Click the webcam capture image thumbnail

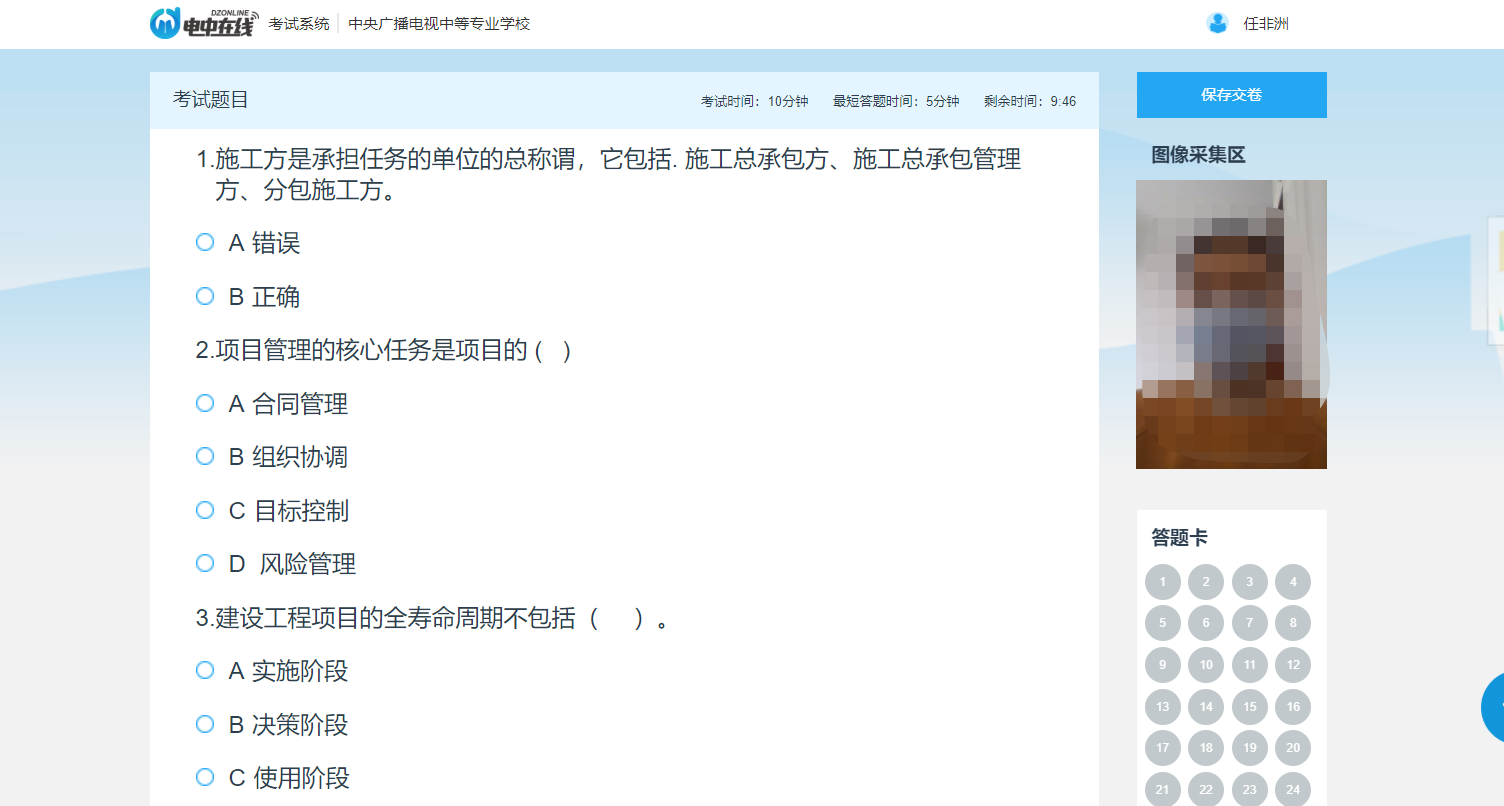[1231, 324]
